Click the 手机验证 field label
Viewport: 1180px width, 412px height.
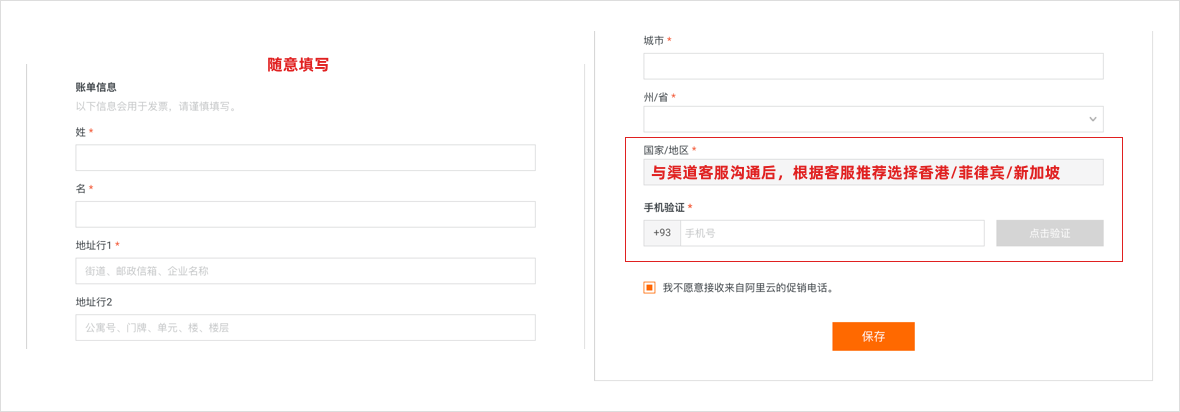pyautogui.click(x=664, y=207)
